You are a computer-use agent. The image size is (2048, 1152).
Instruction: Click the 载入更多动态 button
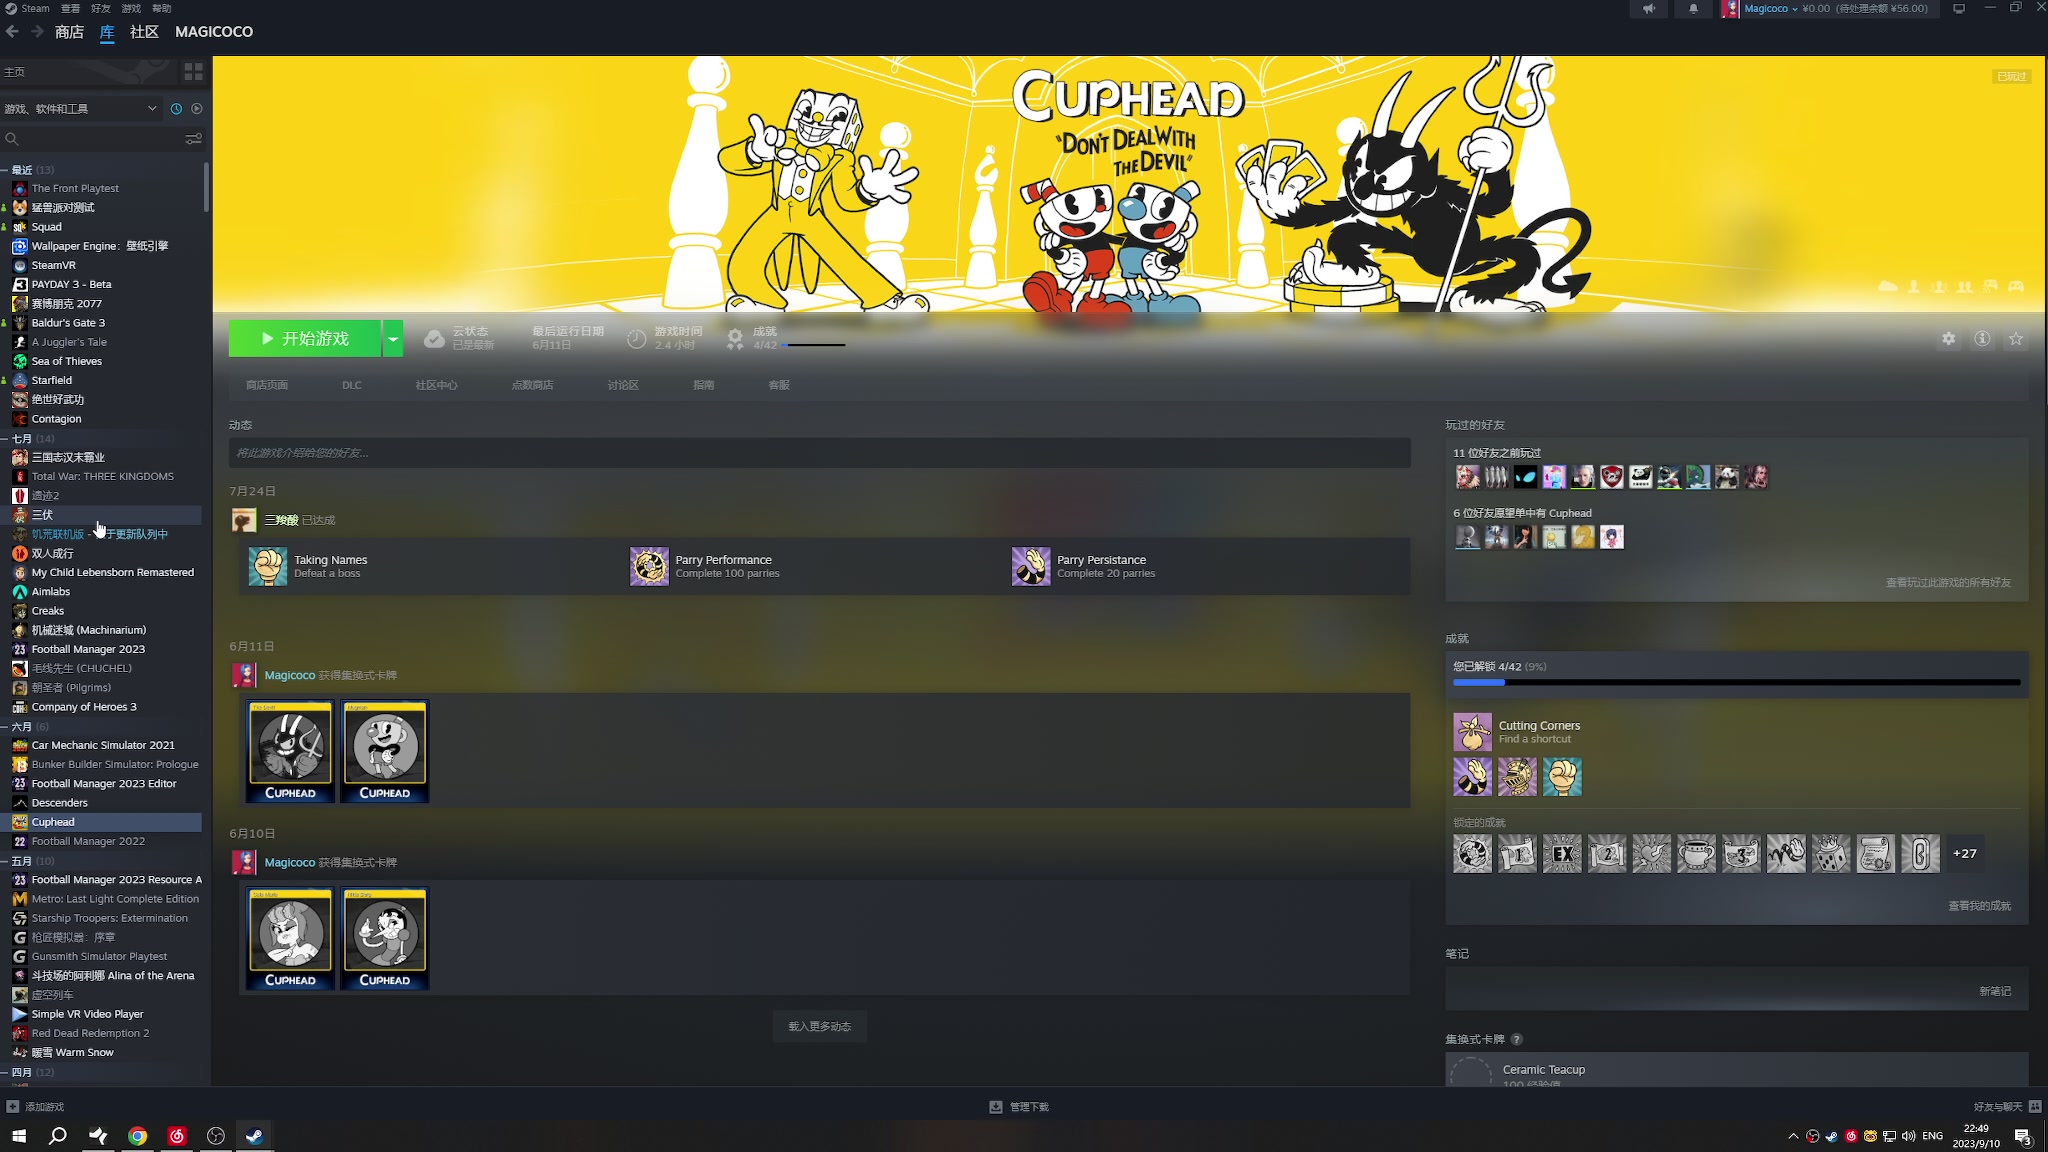819,1026
